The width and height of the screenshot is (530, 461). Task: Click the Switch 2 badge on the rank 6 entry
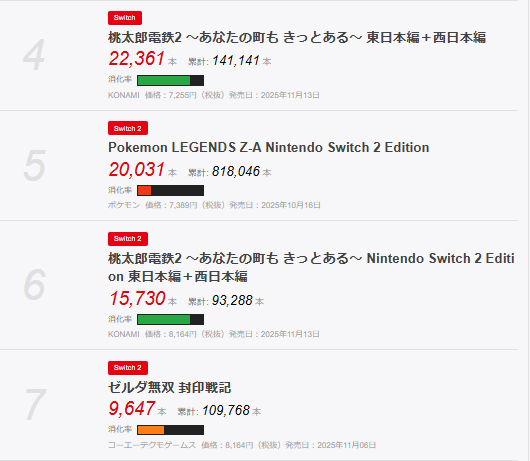tap(128, 239)
